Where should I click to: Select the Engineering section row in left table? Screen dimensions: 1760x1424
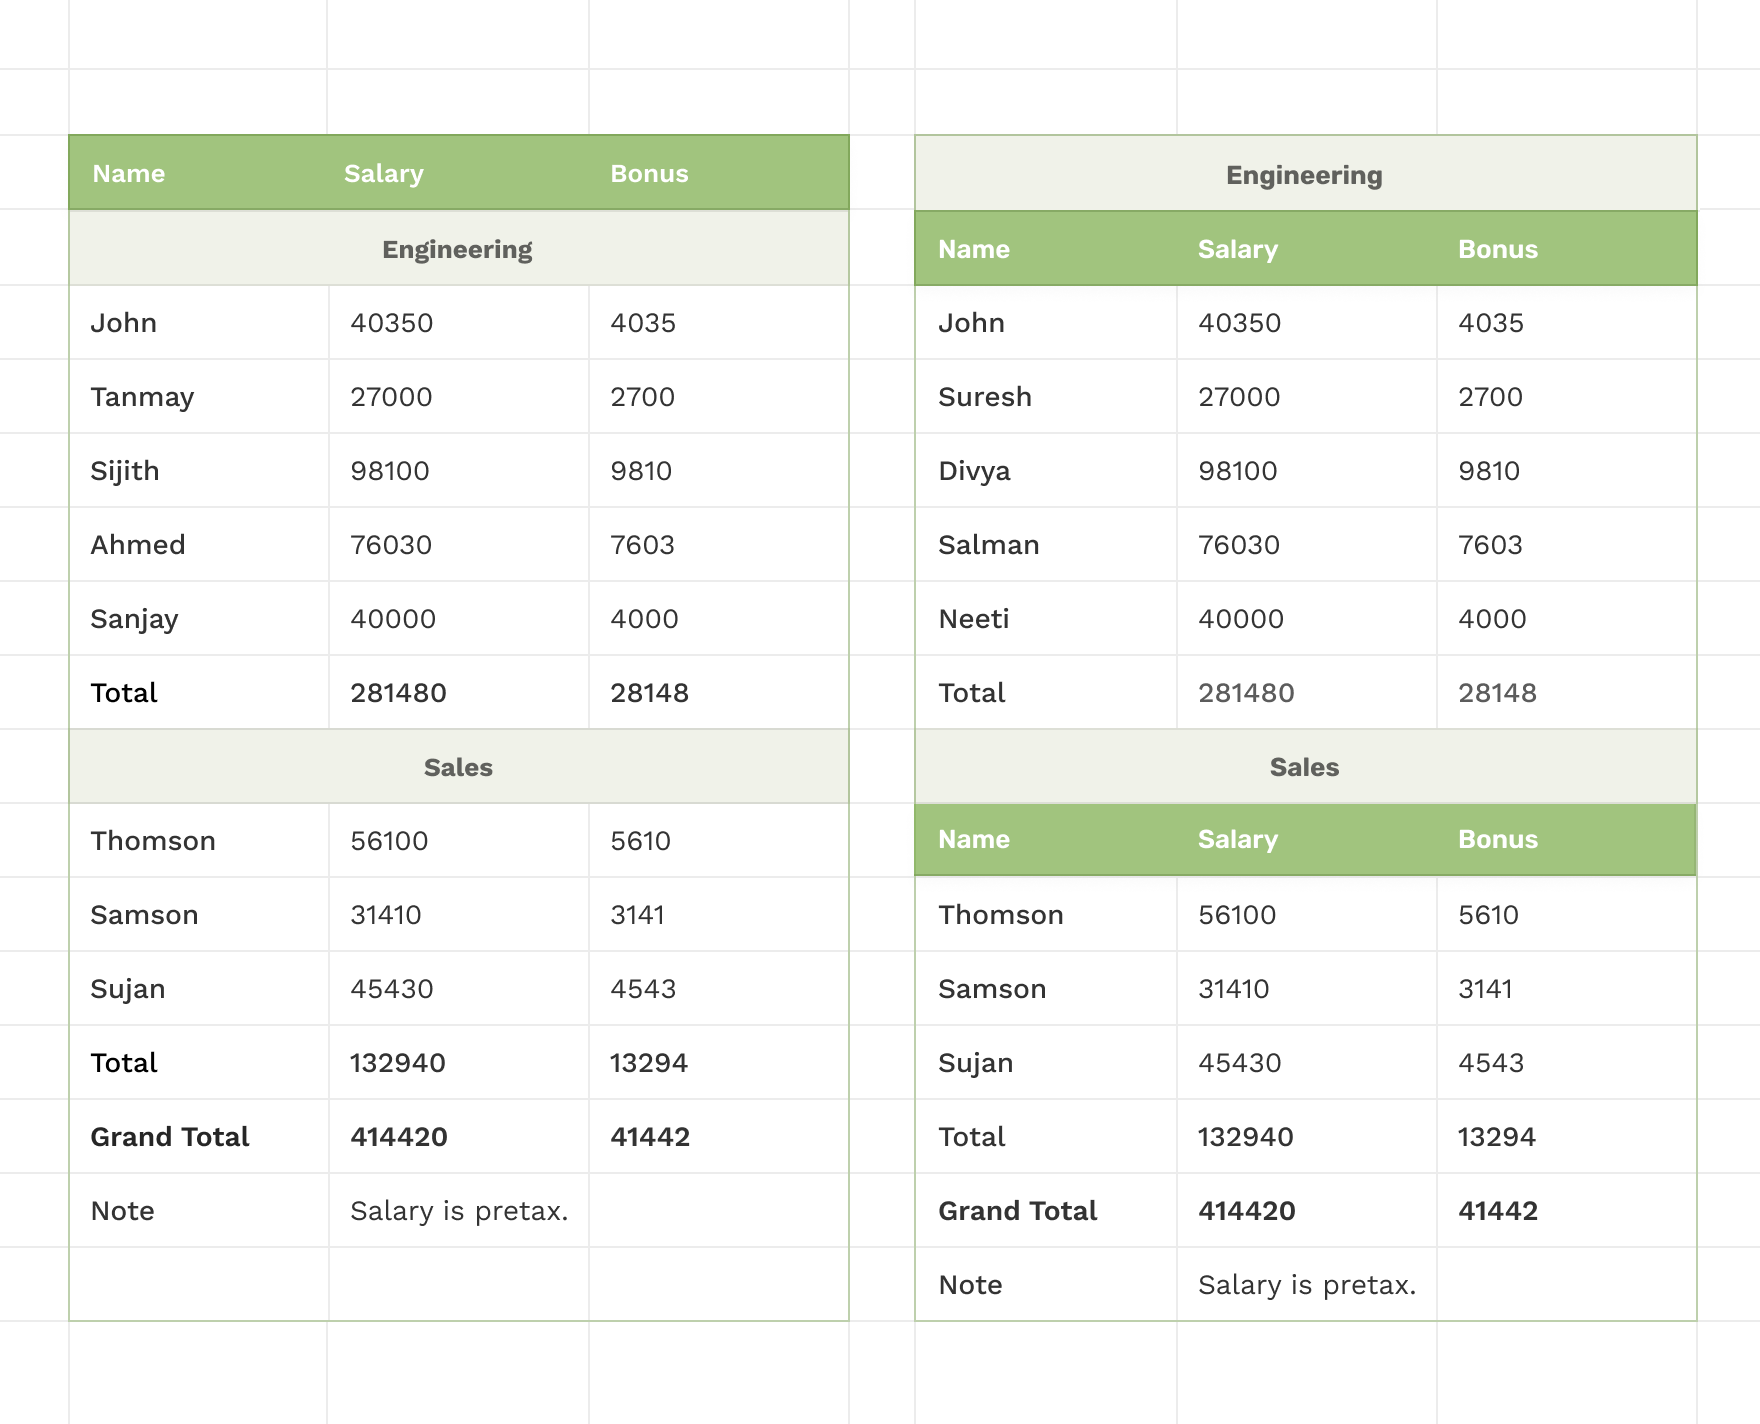(458, 248)
